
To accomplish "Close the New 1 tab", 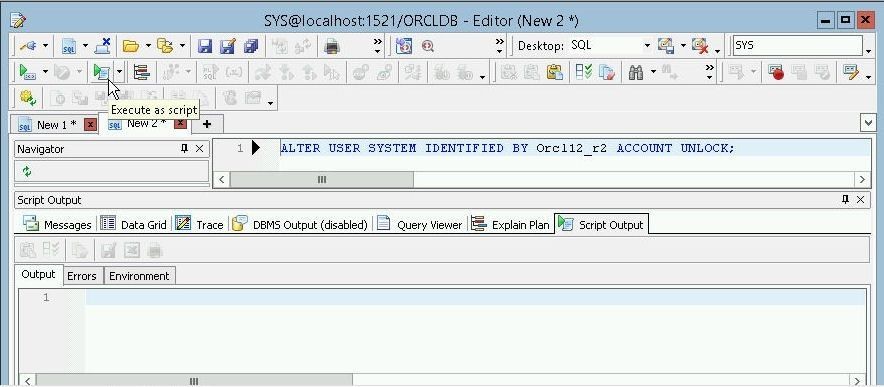I will (x=90, y=125).
